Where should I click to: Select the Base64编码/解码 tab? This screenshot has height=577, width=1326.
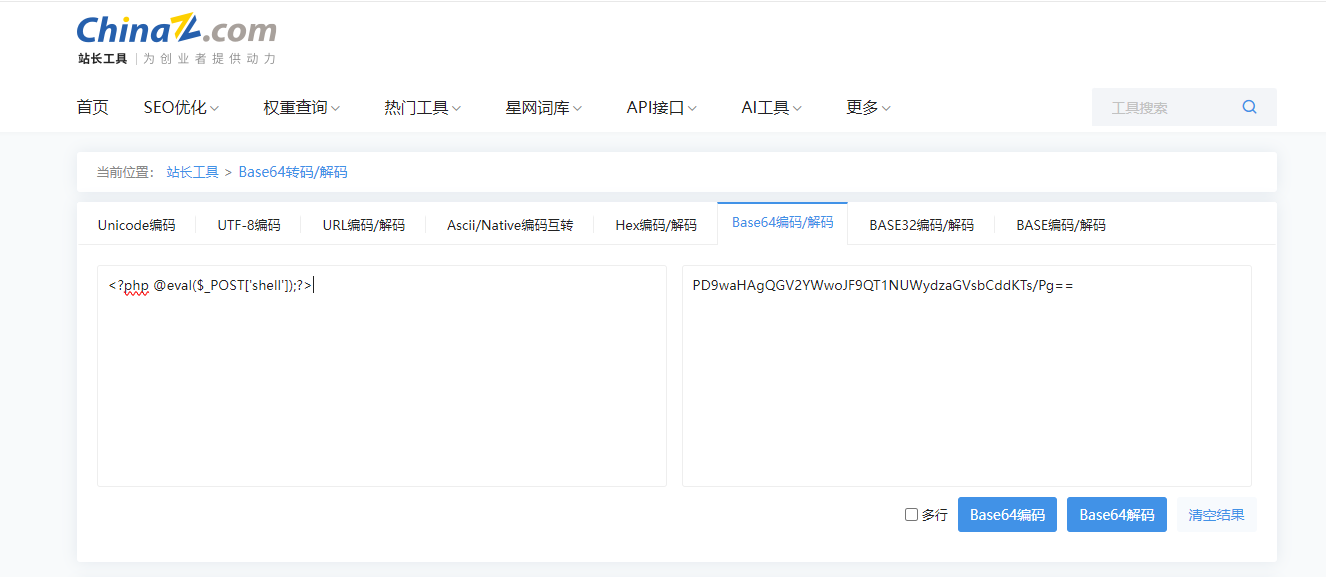[x=782, y=222]
